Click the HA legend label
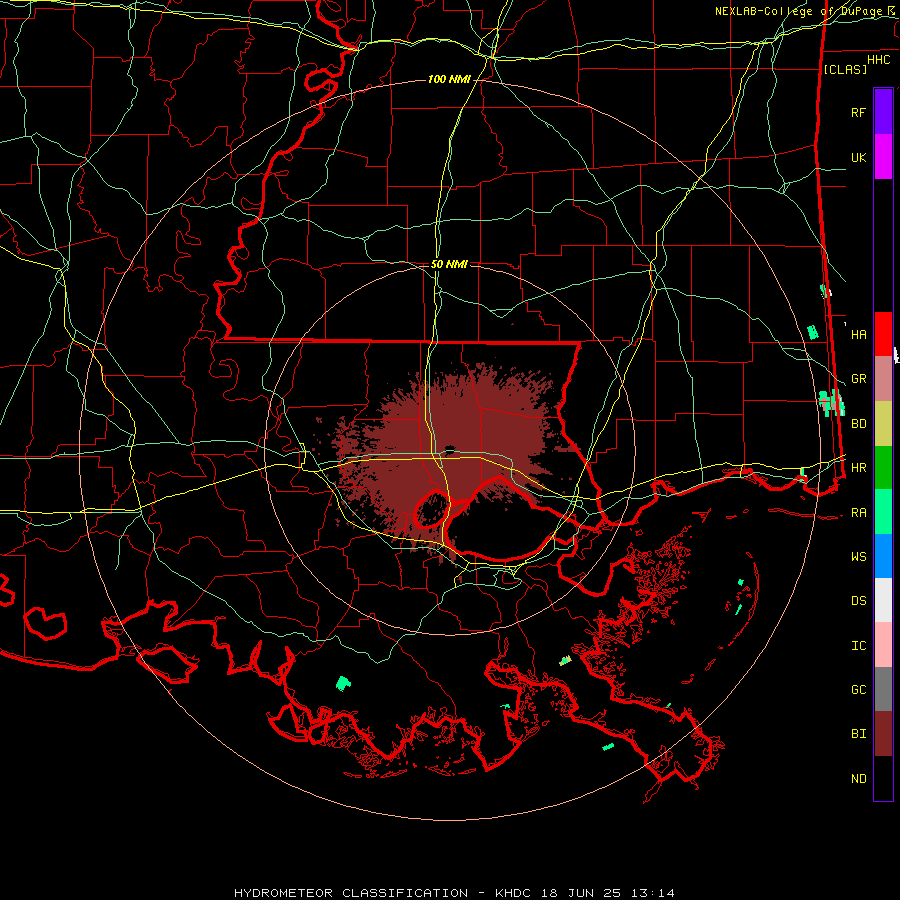Screen dimensions: 900x900 pyautogui.click(x=858, y=334)
